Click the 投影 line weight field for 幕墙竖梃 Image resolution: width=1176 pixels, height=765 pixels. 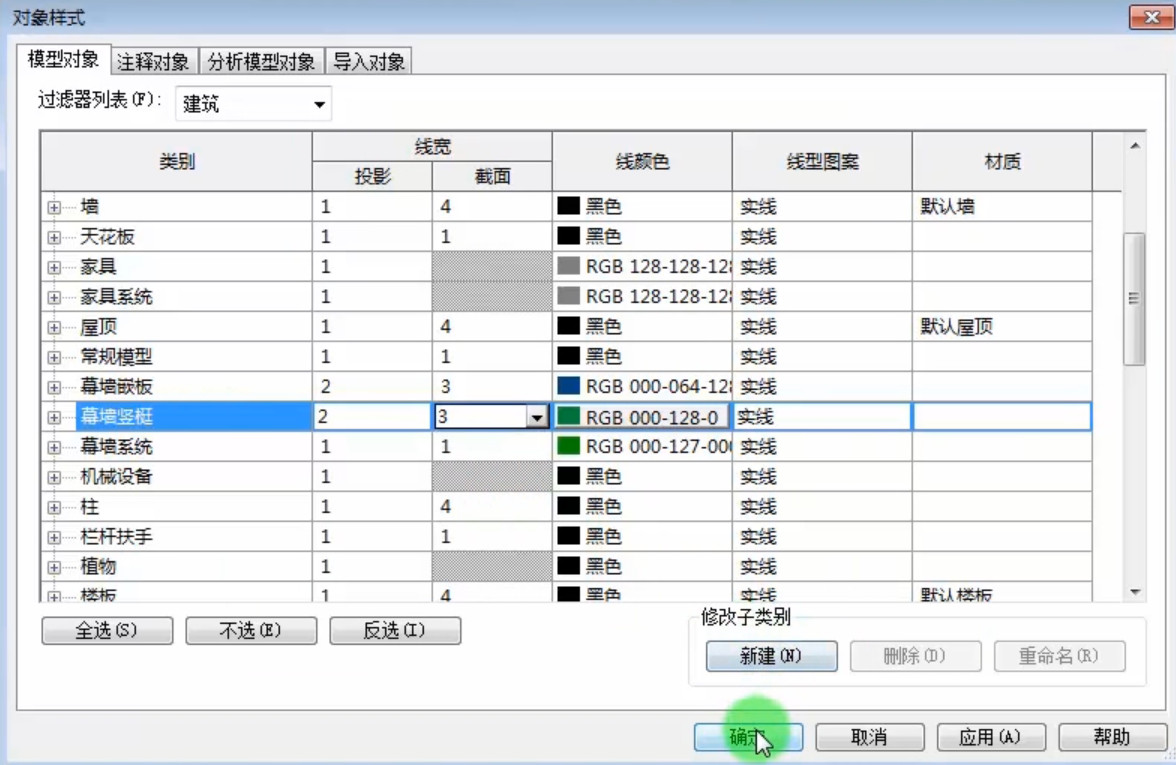372,417
